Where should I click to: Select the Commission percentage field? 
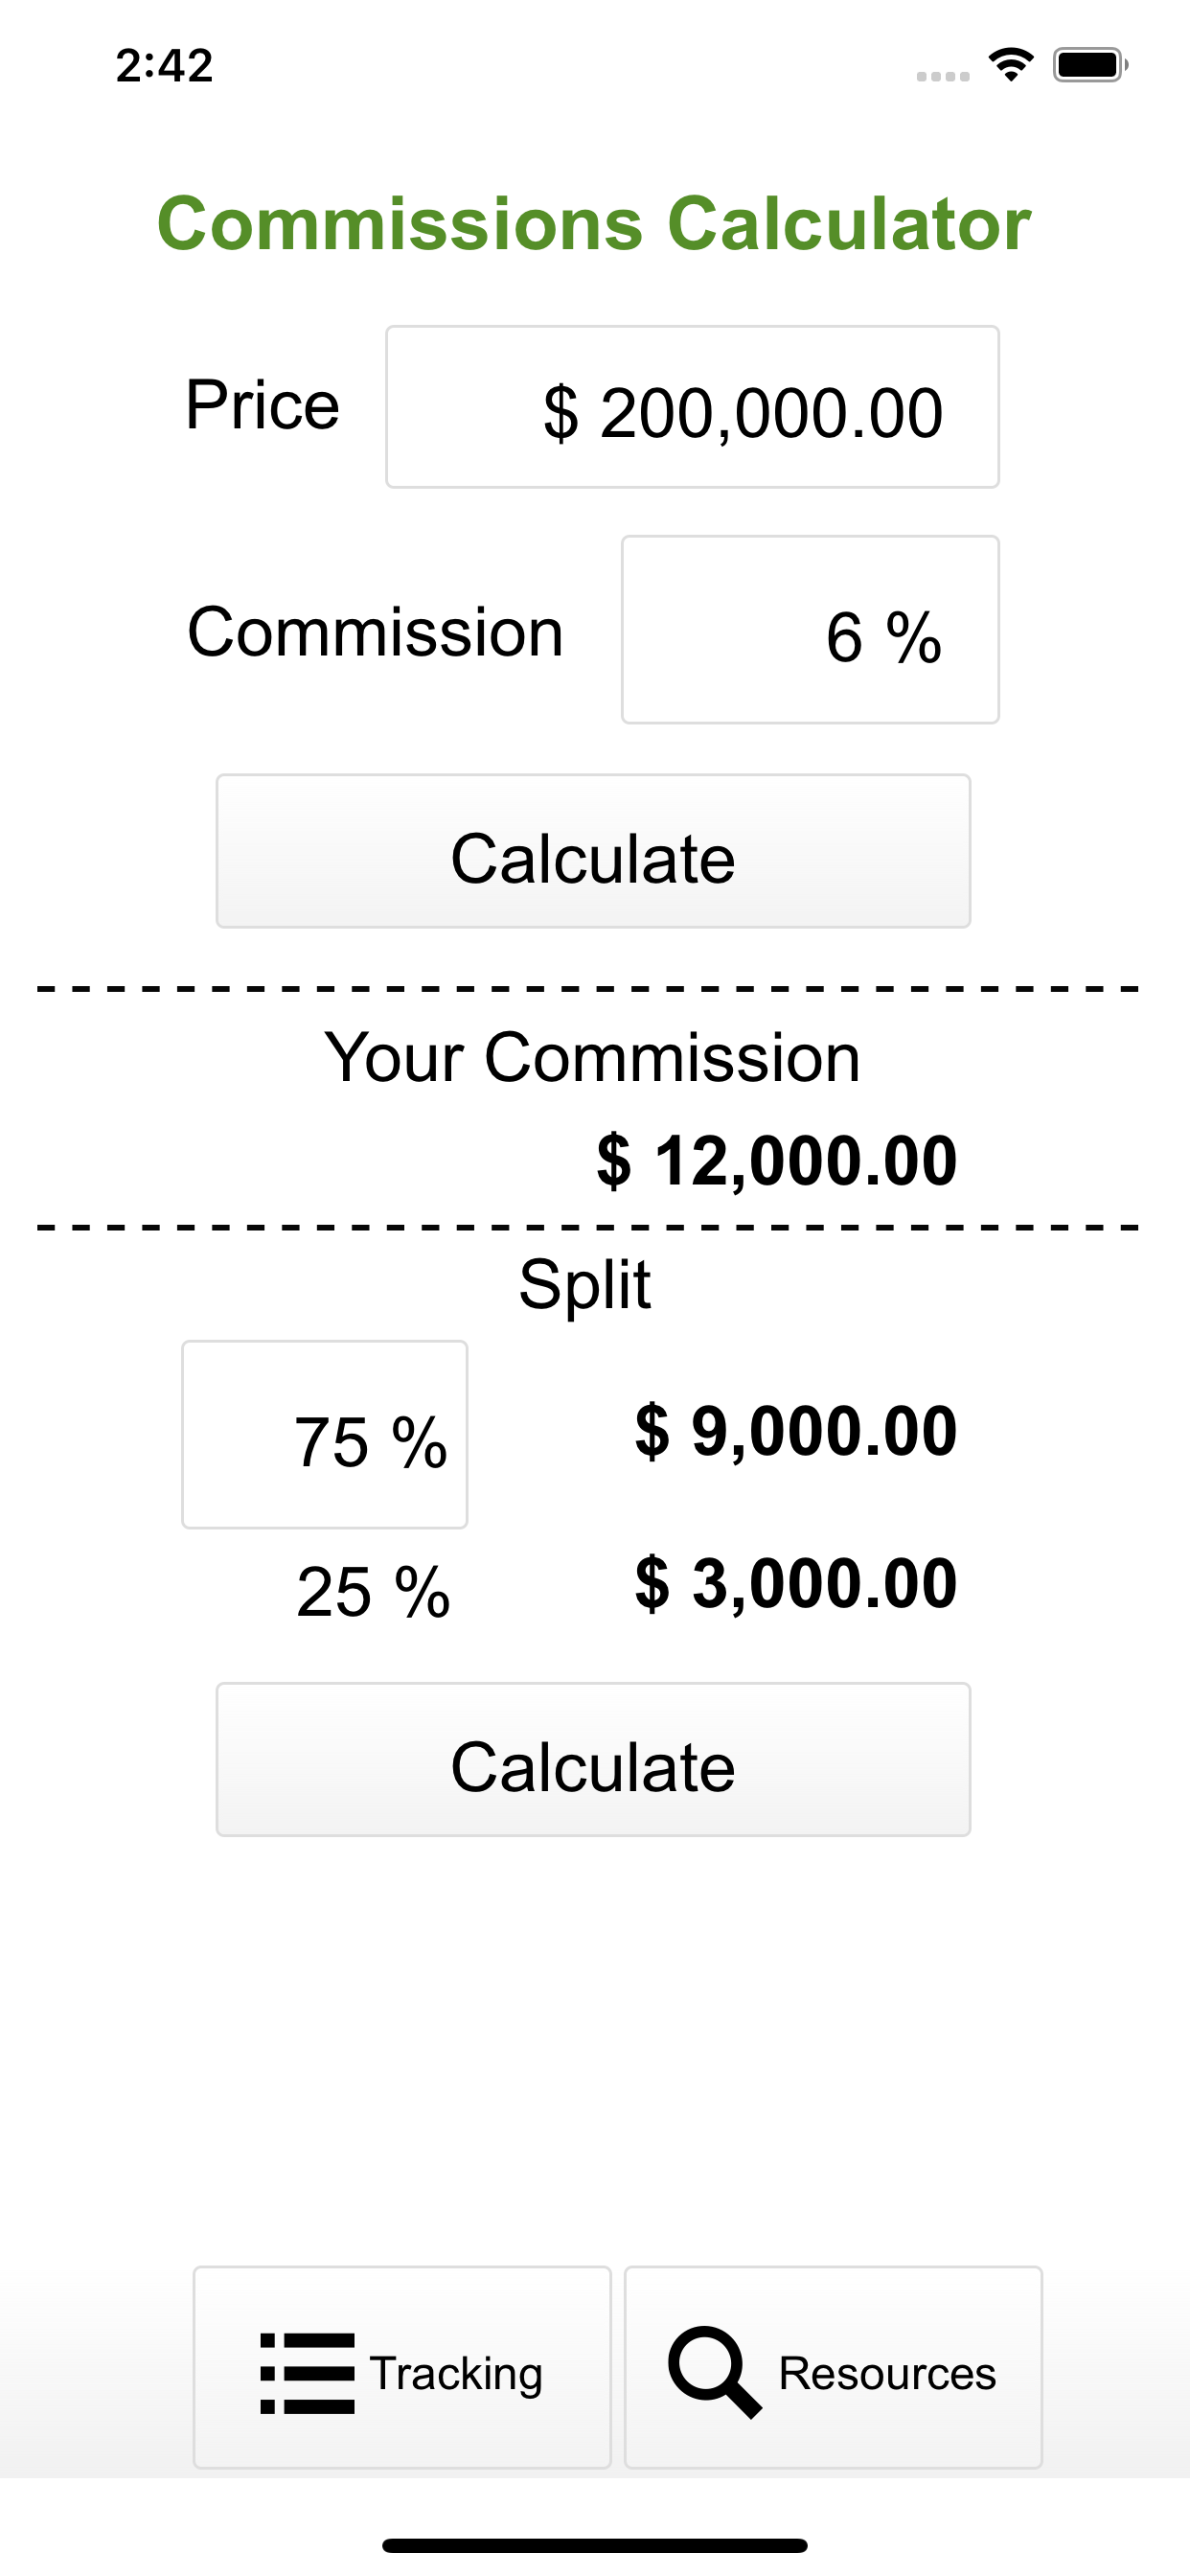(810, 628)
